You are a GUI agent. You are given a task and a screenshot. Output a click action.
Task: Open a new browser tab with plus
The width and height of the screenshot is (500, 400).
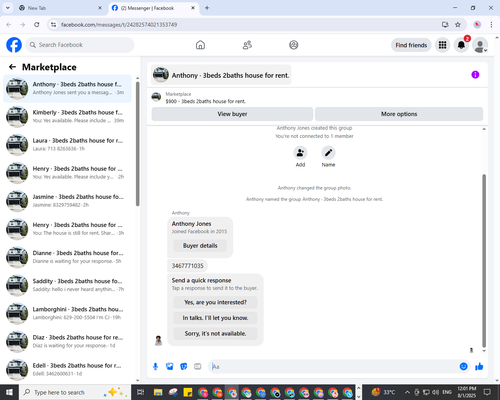pyautogui.click(x=207, y=8)
